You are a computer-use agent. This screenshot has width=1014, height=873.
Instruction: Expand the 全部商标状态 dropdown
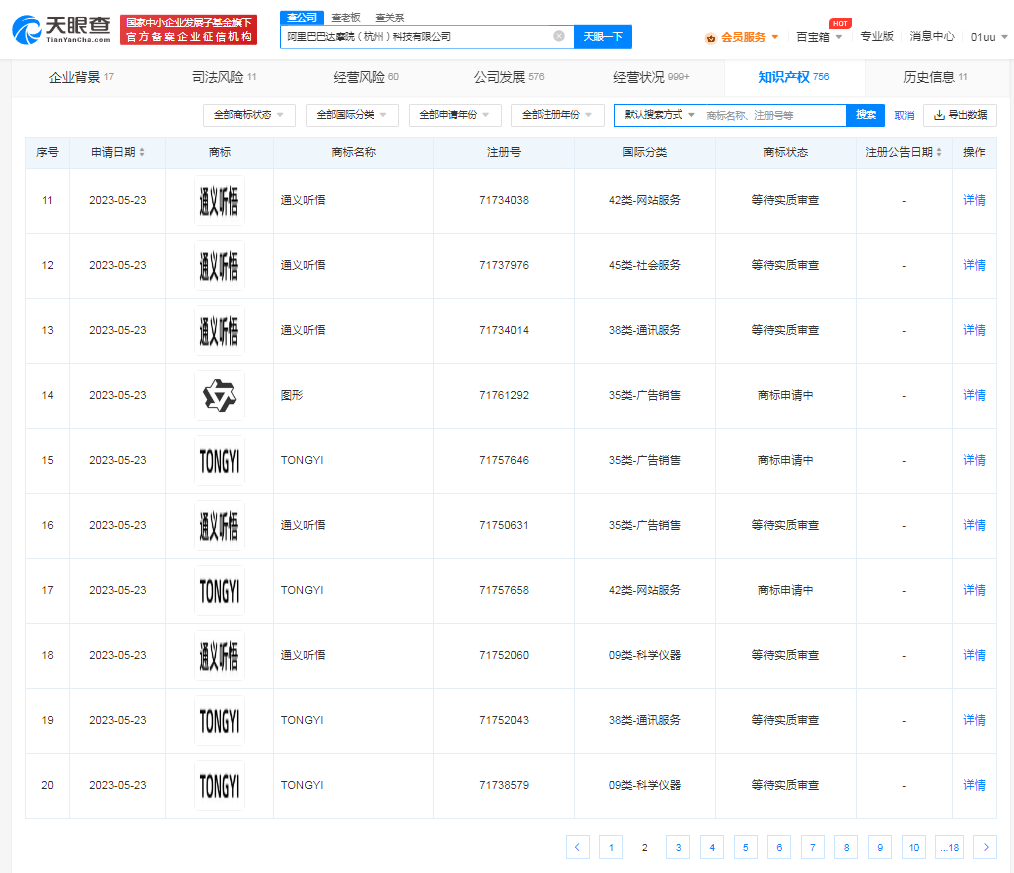[x=249, y=115]
